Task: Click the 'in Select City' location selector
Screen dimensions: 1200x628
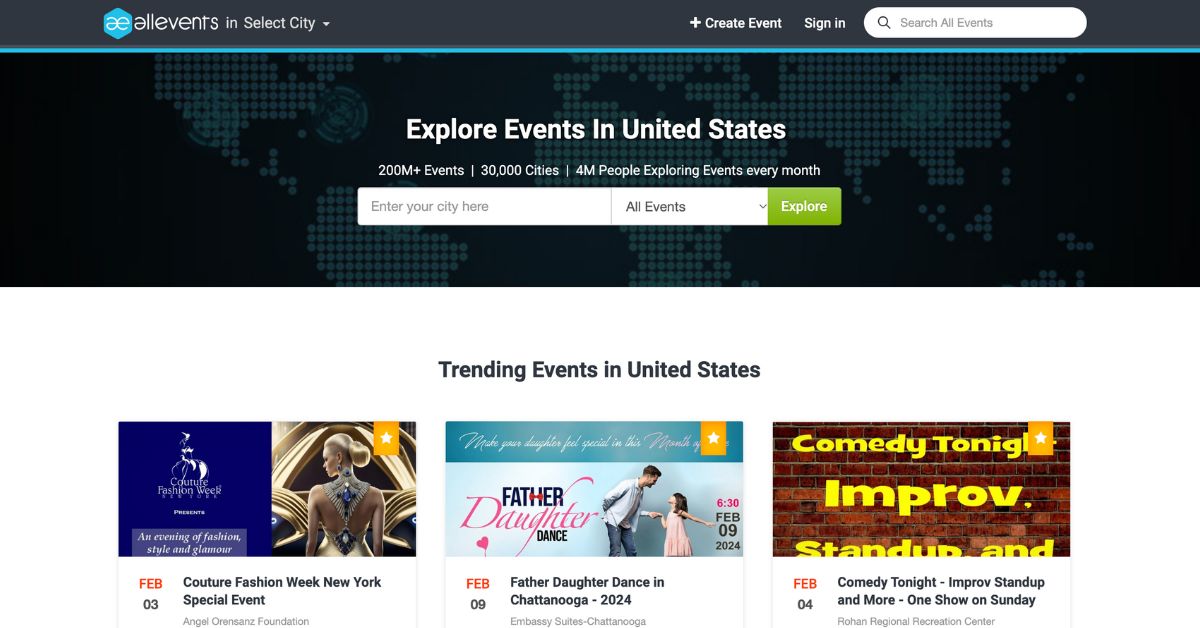Action: [x=278, y=23]
